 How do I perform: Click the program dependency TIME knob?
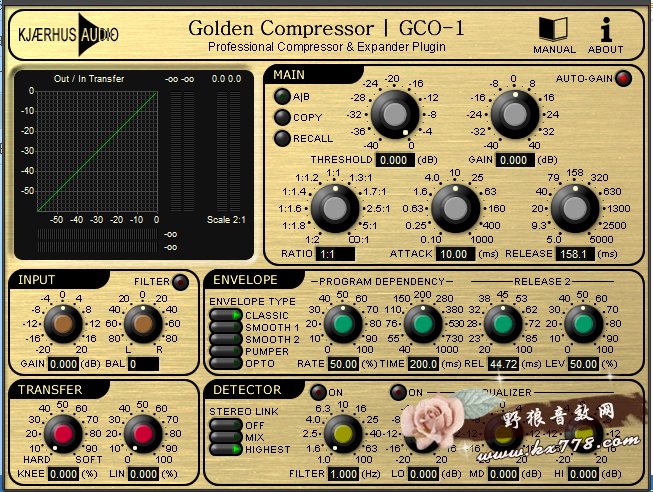(423, 324)
